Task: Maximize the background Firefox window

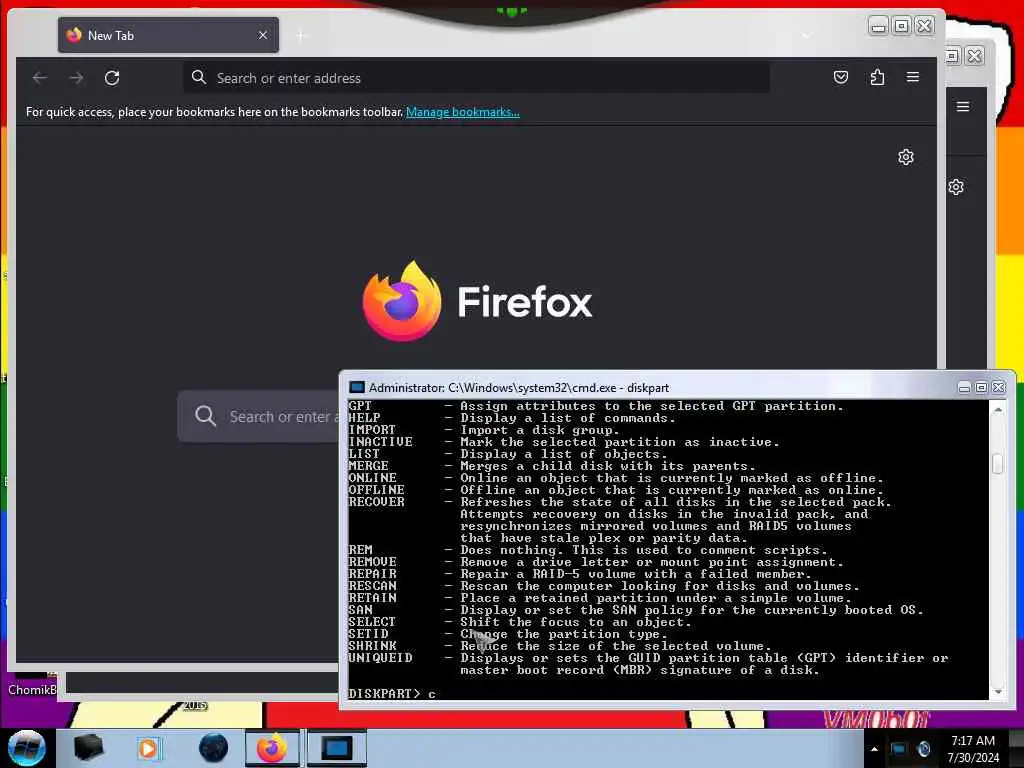Action: coord(953,56)
